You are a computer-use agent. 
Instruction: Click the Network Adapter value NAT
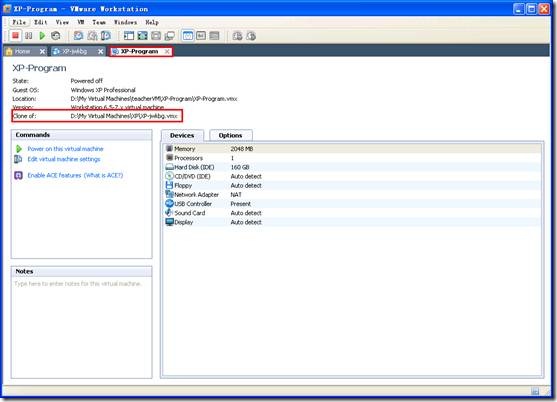(236, 195)
